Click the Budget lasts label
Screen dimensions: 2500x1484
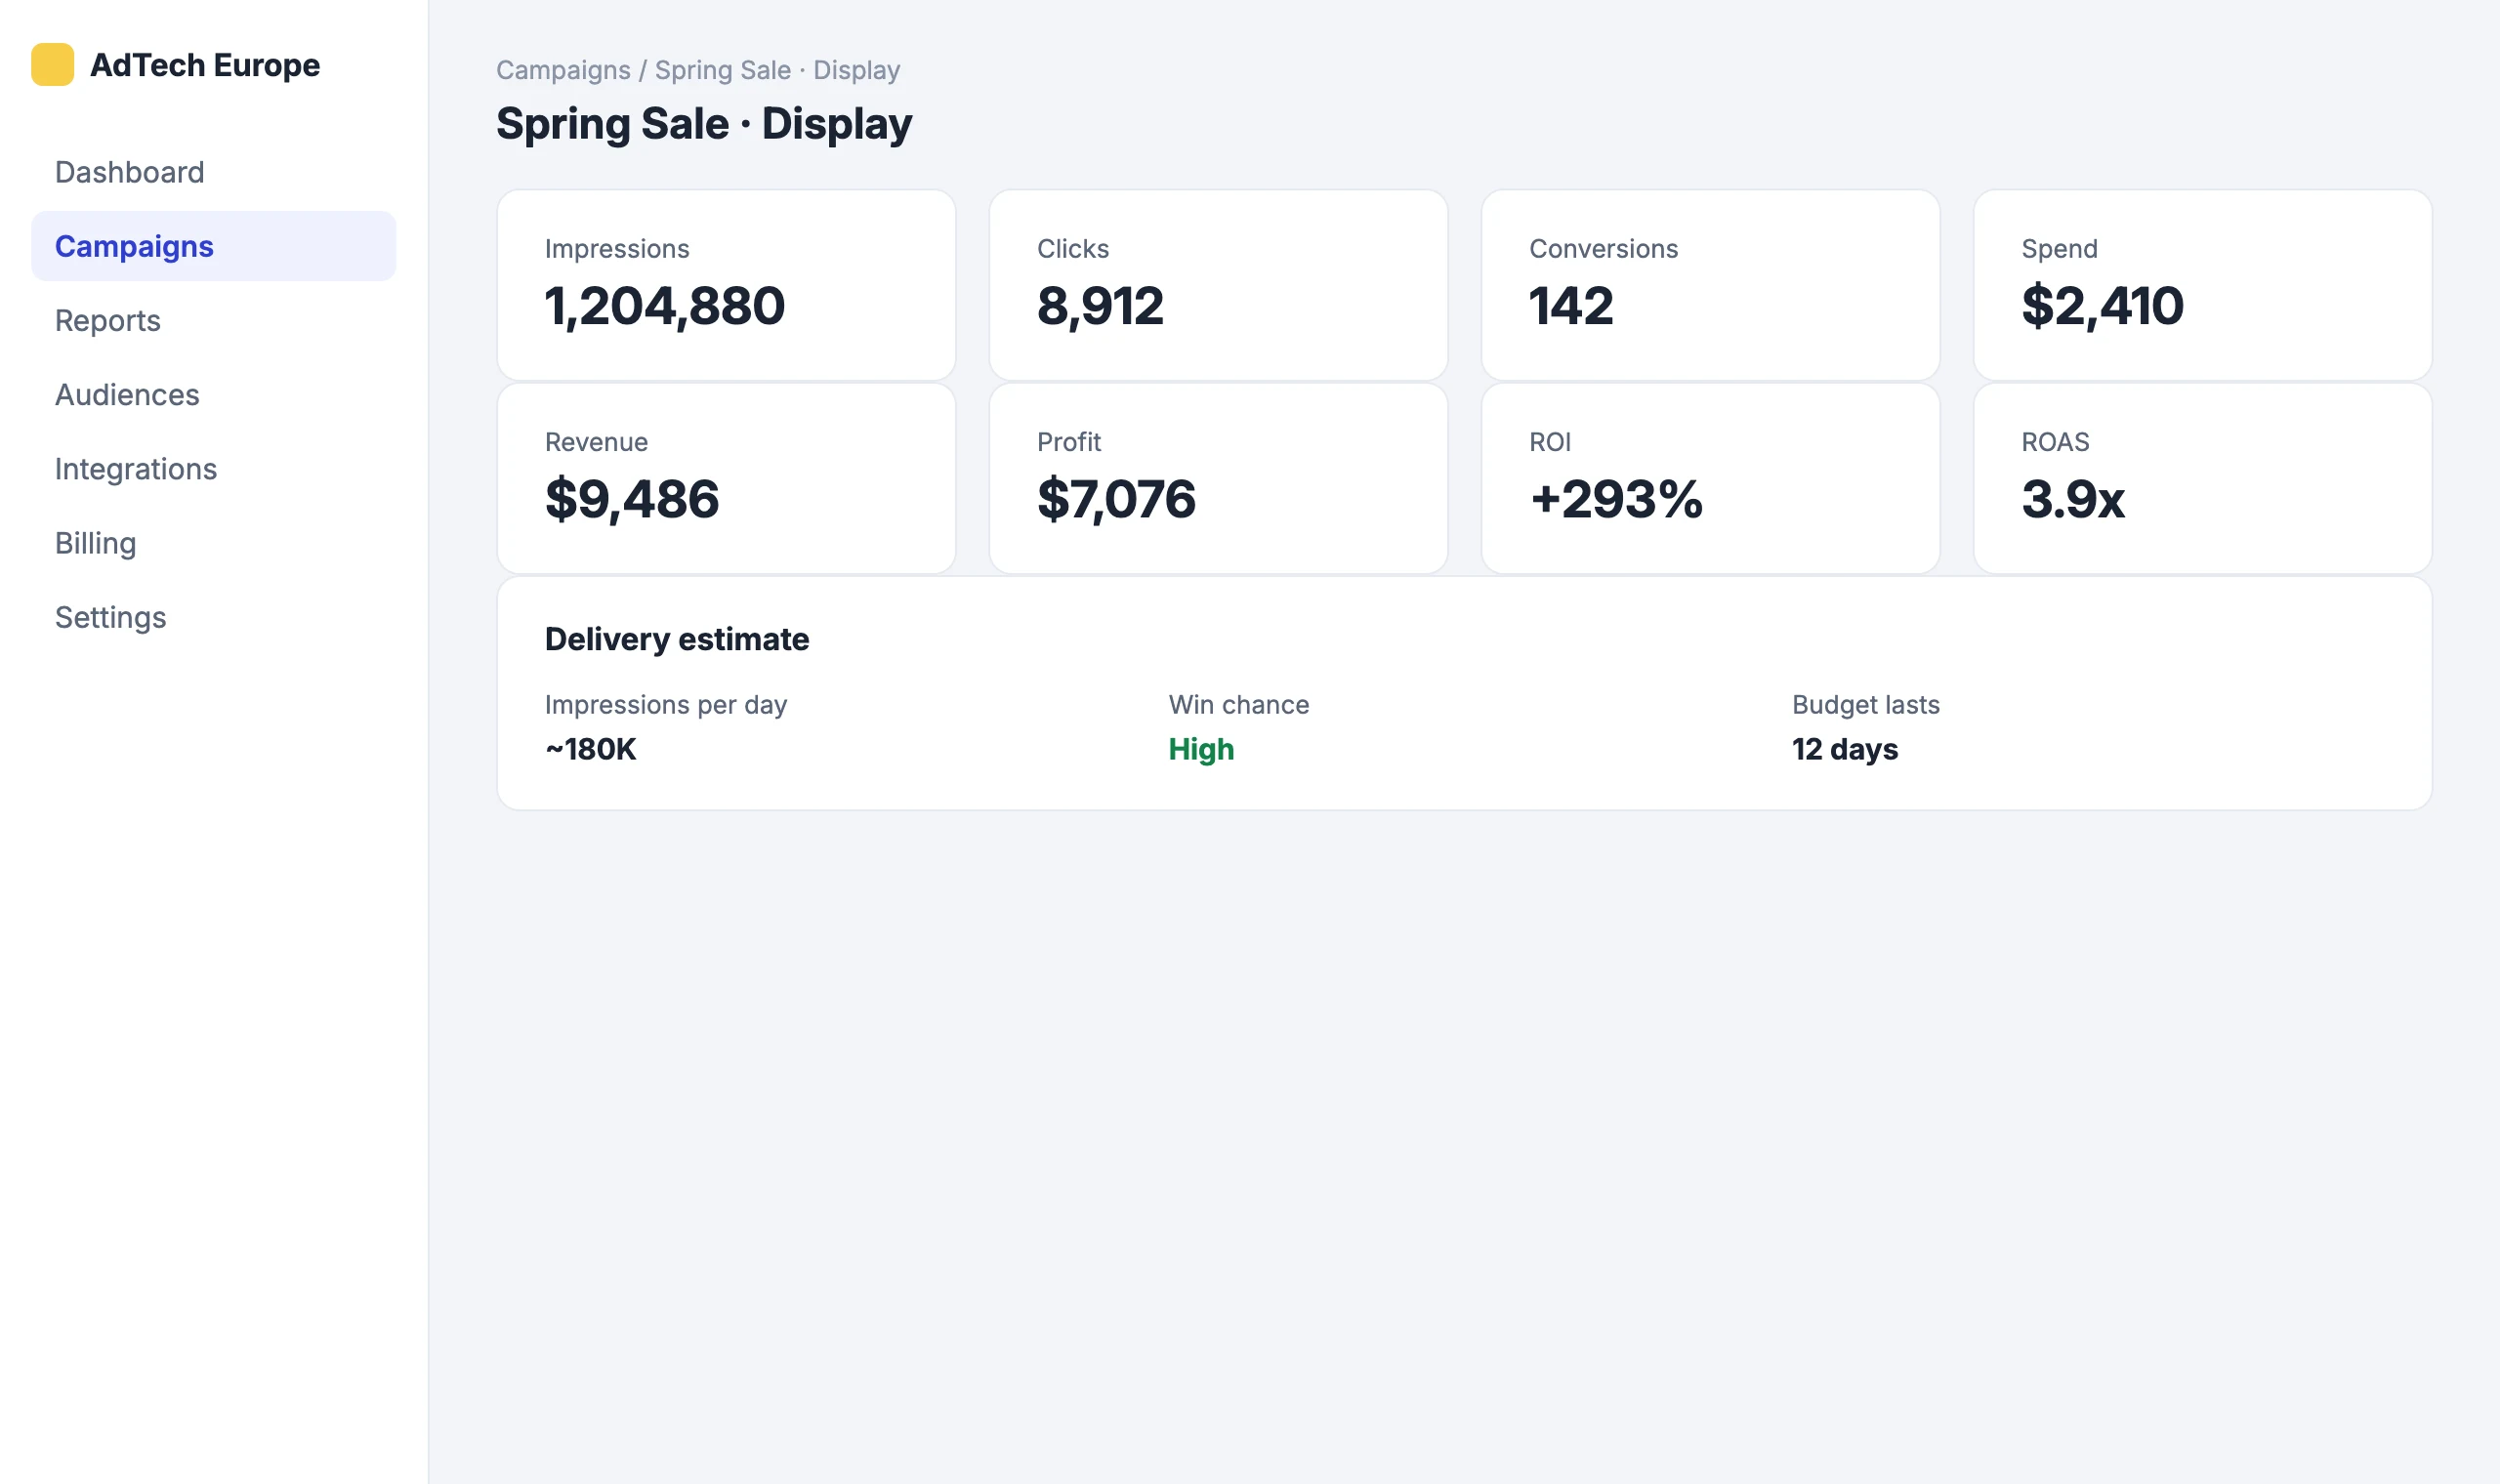[x=1865, y=705]
